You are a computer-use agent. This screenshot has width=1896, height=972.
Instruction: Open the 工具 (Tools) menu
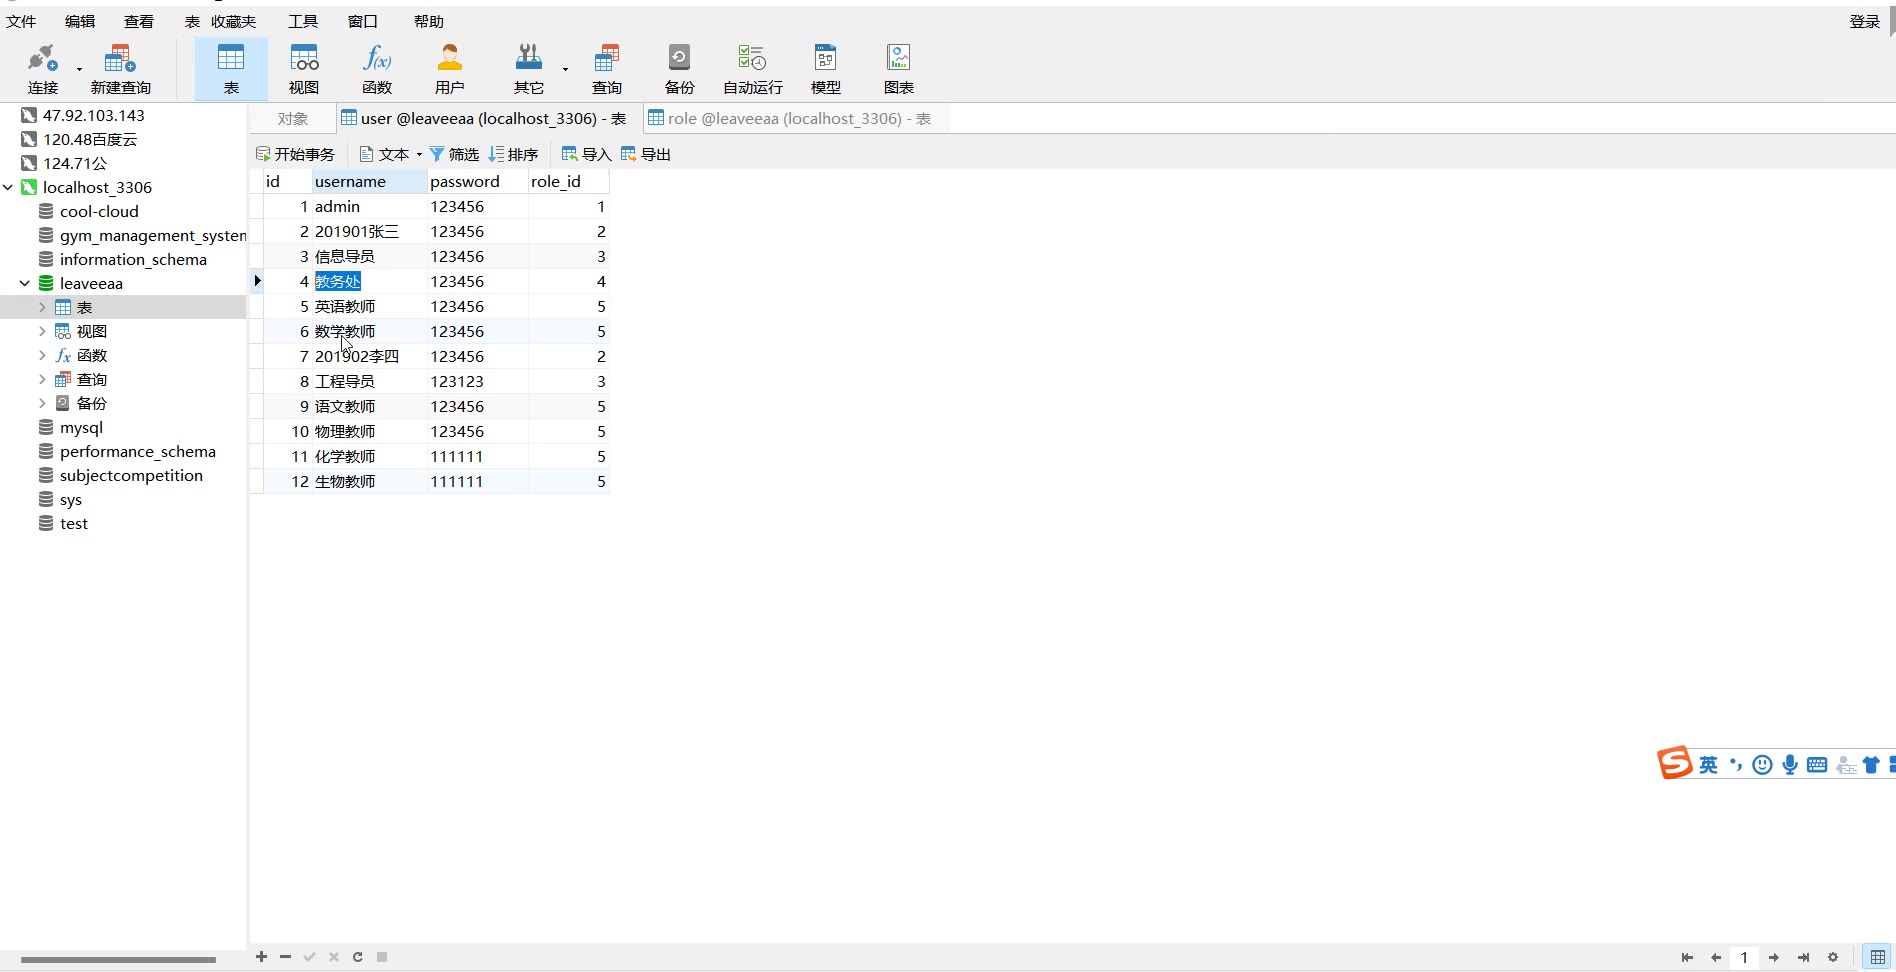pos(303,21)
